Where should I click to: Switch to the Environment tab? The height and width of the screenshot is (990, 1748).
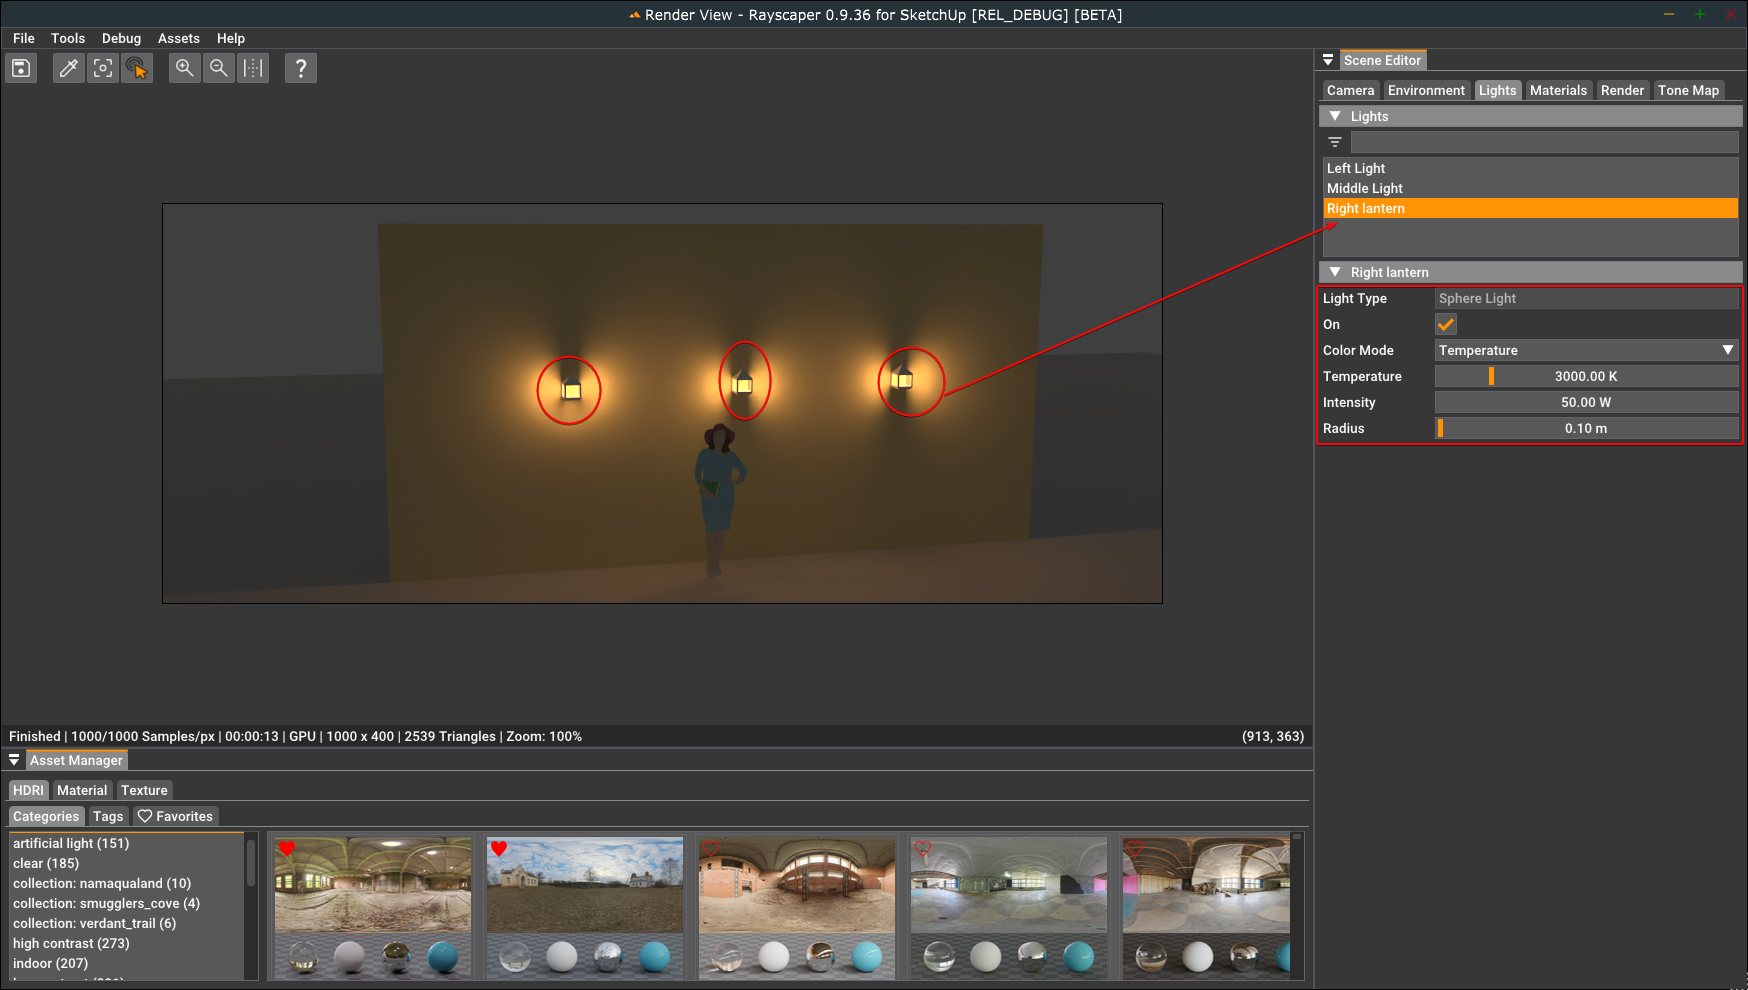click(x=1426, y=90)
